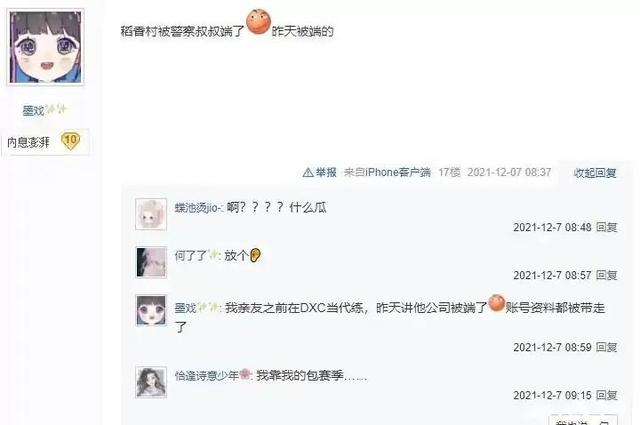This screenshot has width=640, height=425.
Task: Open the large 墨戏 poster avatar
Action: (x=46, y=47)
